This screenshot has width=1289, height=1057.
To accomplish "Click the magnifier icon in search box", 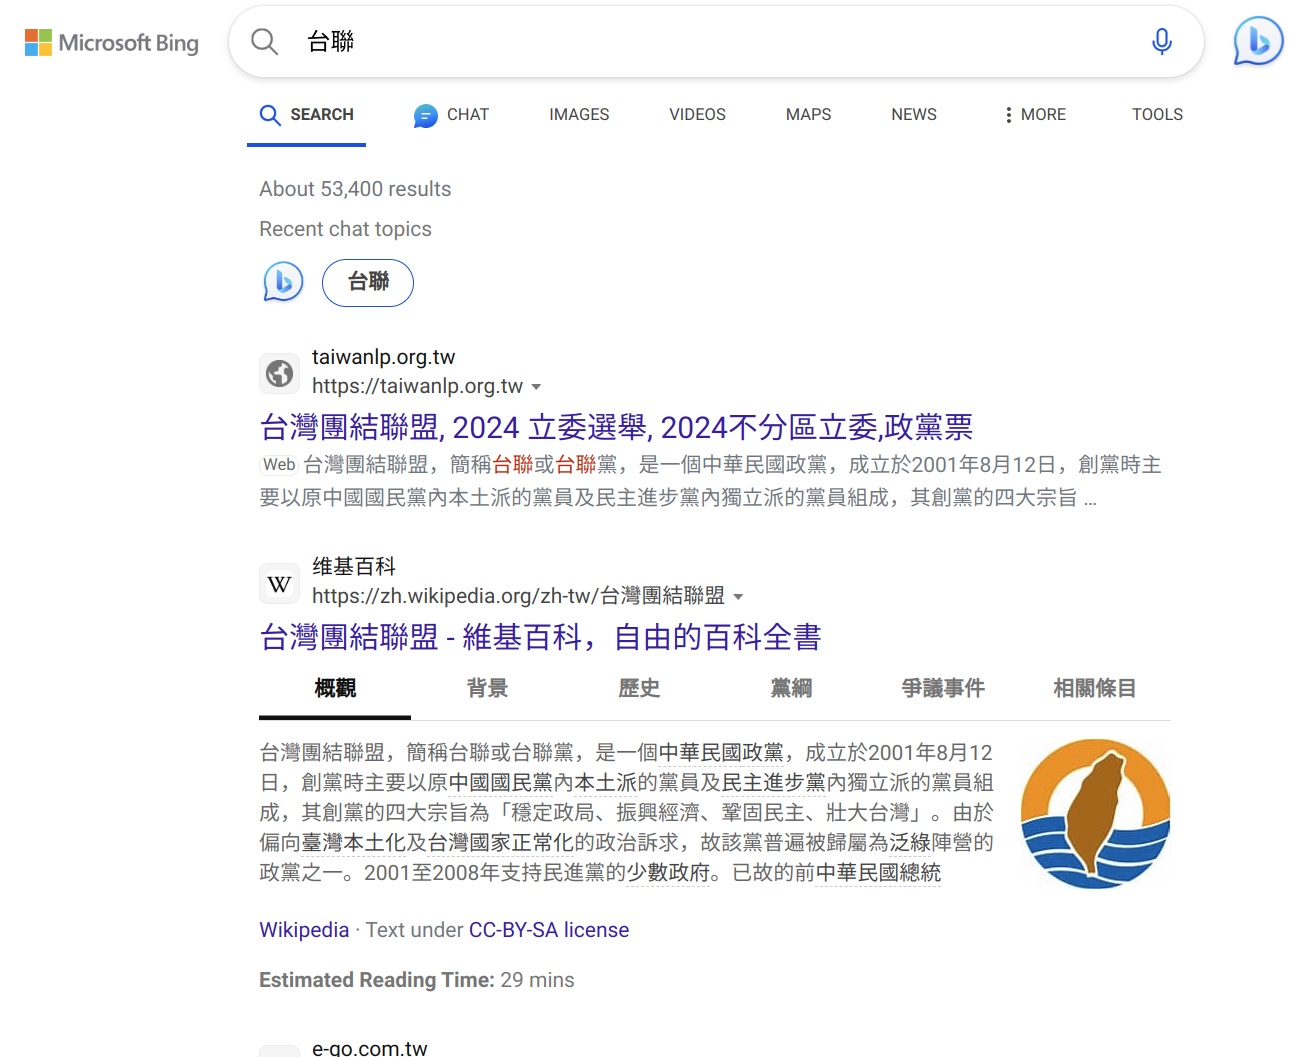I will pos(264,42).
